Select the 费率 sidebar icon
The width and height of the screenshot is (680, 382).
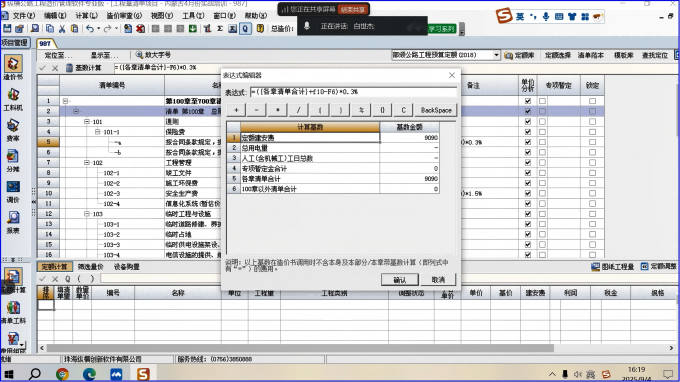pyautogui.click(x=13, y=130)
